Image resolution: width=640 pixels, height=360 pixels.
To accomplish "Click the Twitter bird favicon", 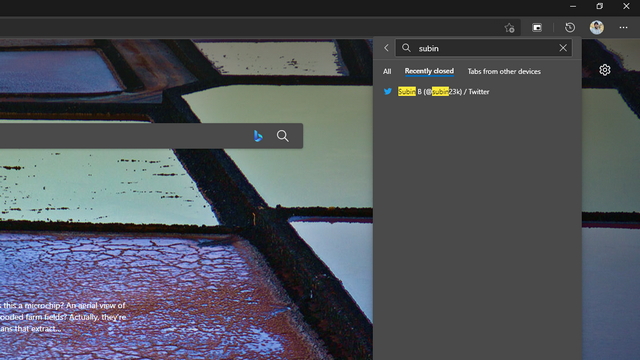I will coord(388,91).
